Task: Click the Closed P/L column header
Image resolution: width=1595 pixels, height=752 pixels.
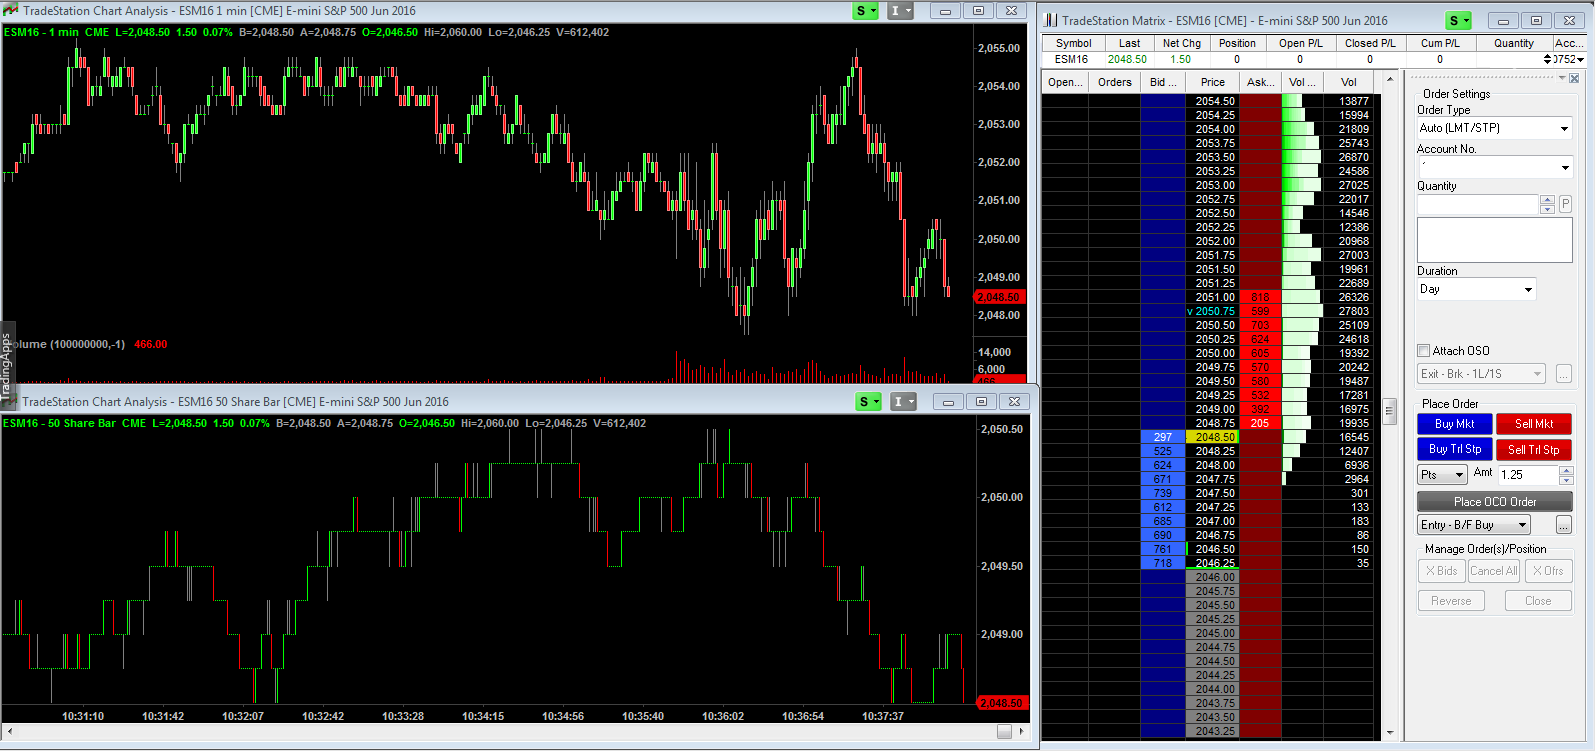Action: pos(1370,43)
